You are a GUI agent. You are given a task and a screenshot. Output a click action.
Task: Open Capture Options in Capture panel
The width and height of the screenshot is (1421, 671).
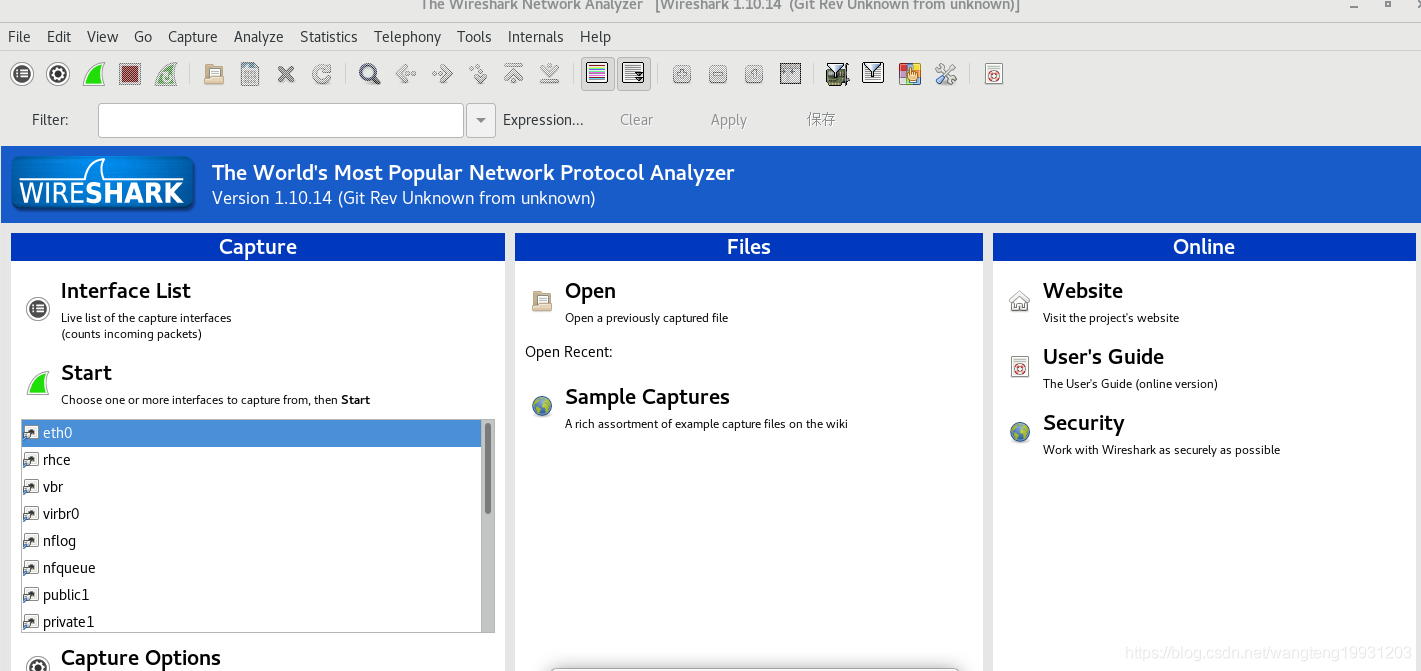(x=141, y=658)
